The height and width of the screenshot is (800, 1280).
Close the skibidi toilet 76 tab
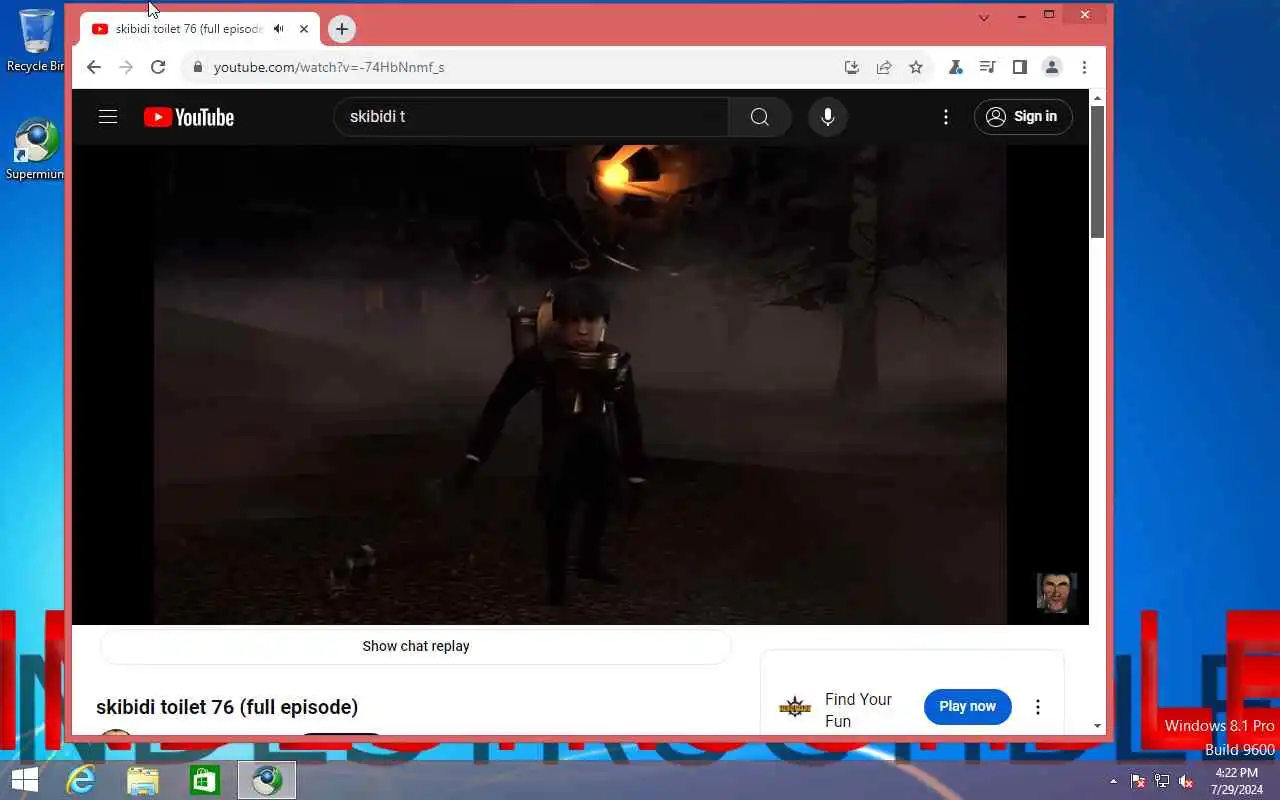click(304, 29)
